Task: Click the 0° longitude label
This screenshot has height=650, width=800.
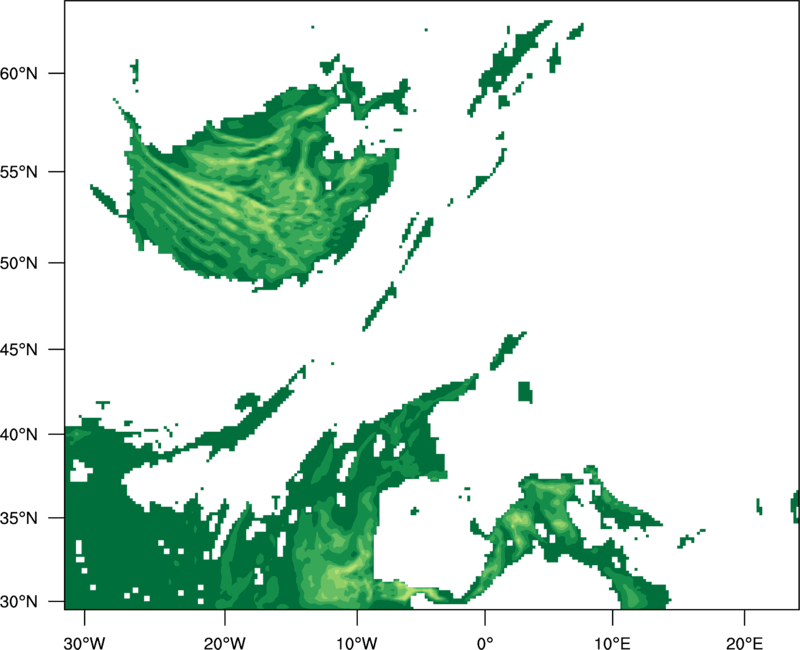Action: click(x=485, y=643)
